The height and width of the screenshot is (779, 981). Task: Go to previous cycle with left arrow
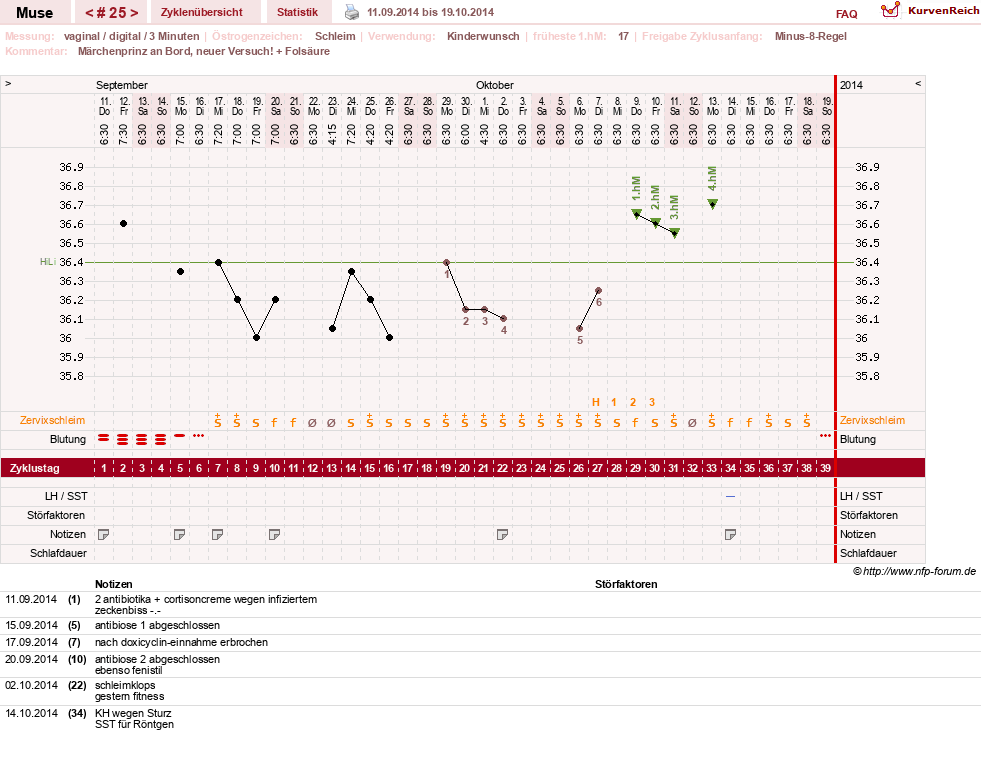point(89,13)
